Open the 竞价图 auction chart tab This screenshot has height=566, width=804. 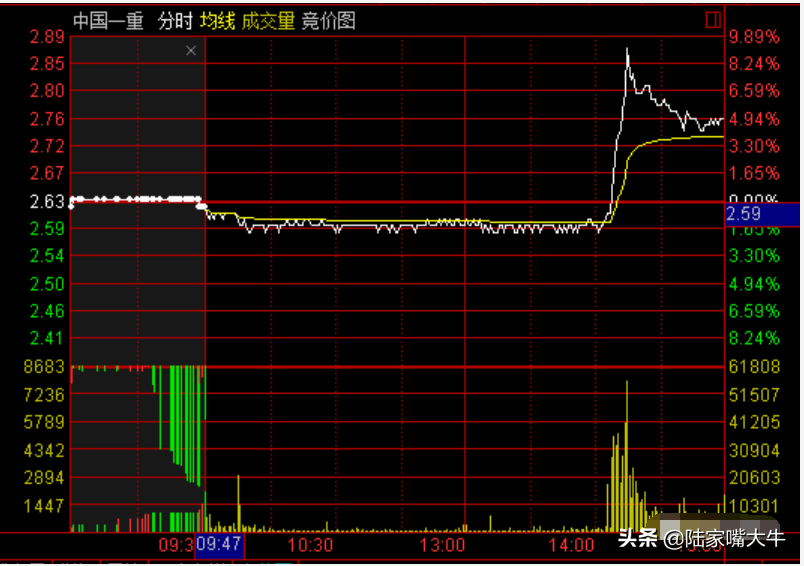pyautogui.click(x=328, y=21)
